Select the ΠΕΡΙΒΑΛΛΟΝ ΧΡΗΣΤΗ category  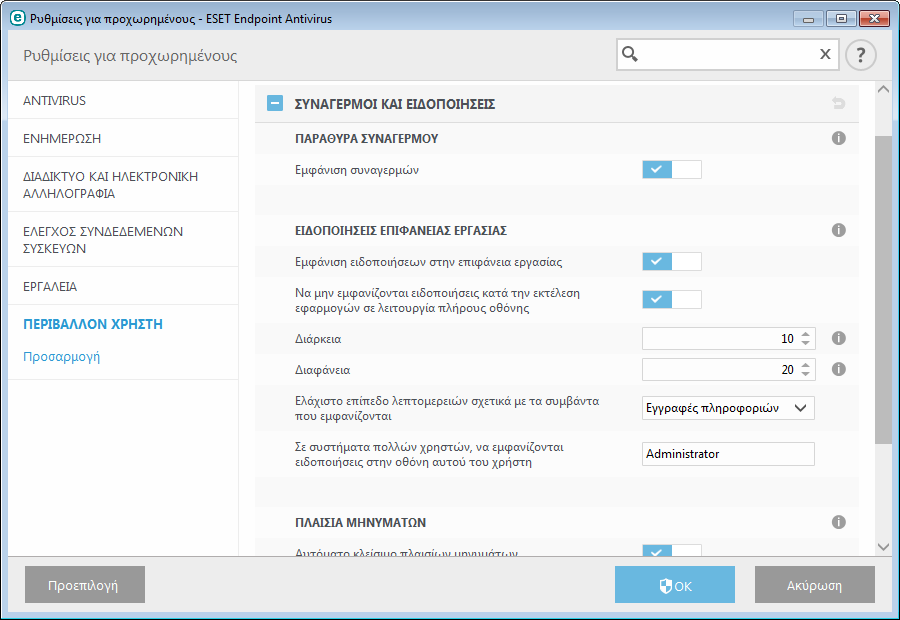click(x=93, y=324)
